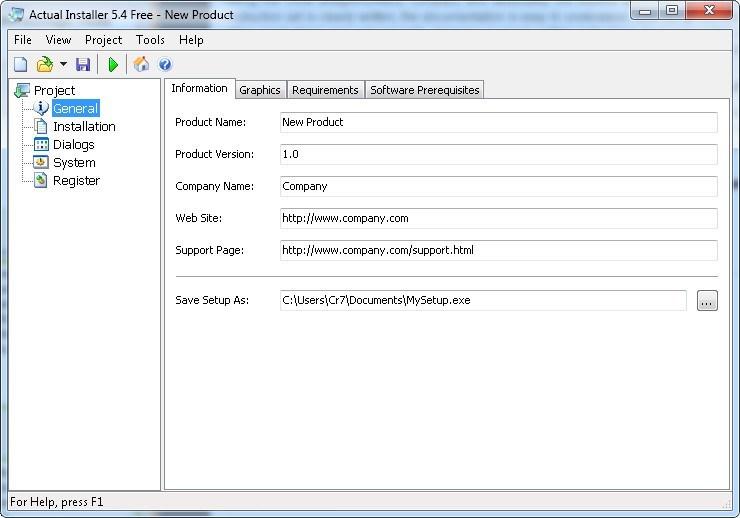Click the 'Product Name:' label
Viewport: 740px width, 518px height.
(210, 122)
